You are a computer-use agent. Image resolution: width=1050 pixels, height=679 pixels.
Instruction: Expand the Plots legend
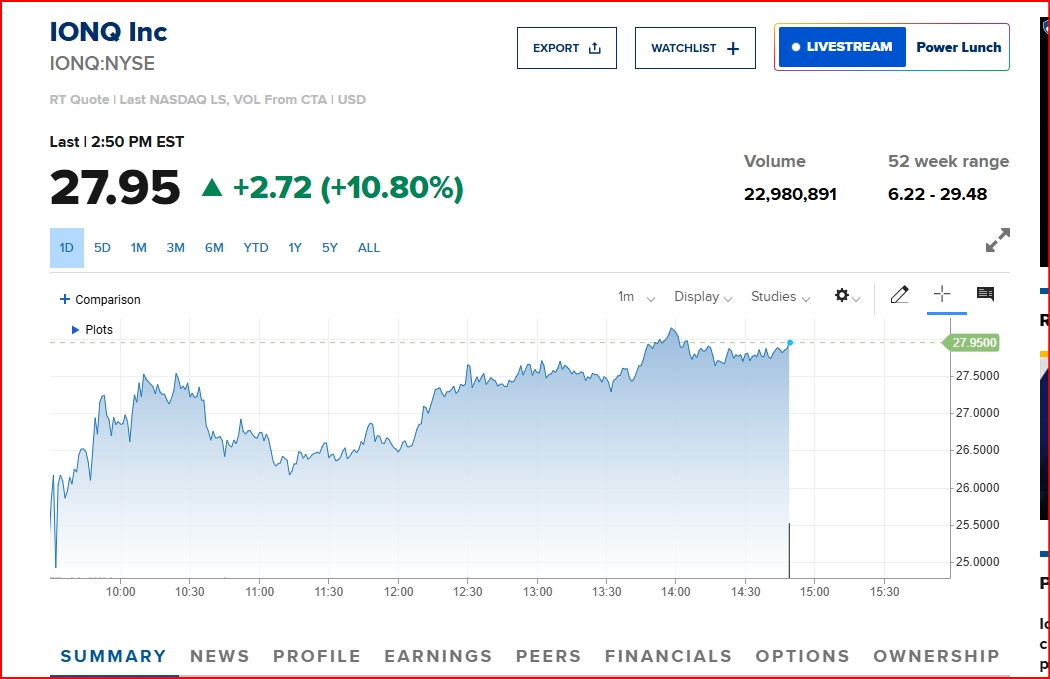[92, 329]
